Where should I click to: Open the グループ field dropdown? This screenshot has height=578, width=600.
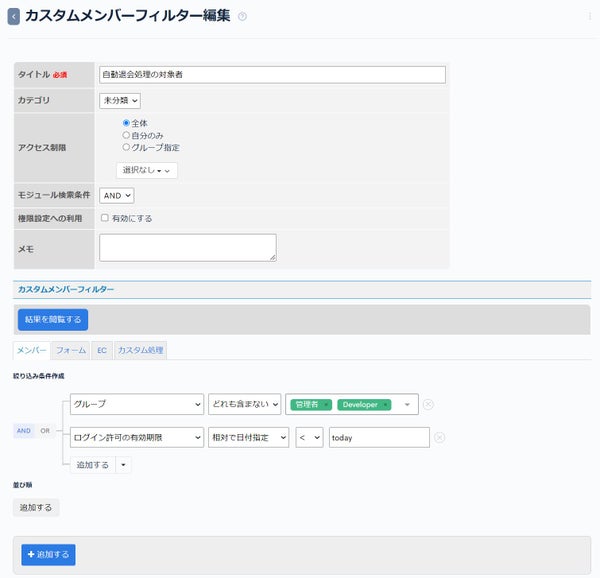[137, 404]
